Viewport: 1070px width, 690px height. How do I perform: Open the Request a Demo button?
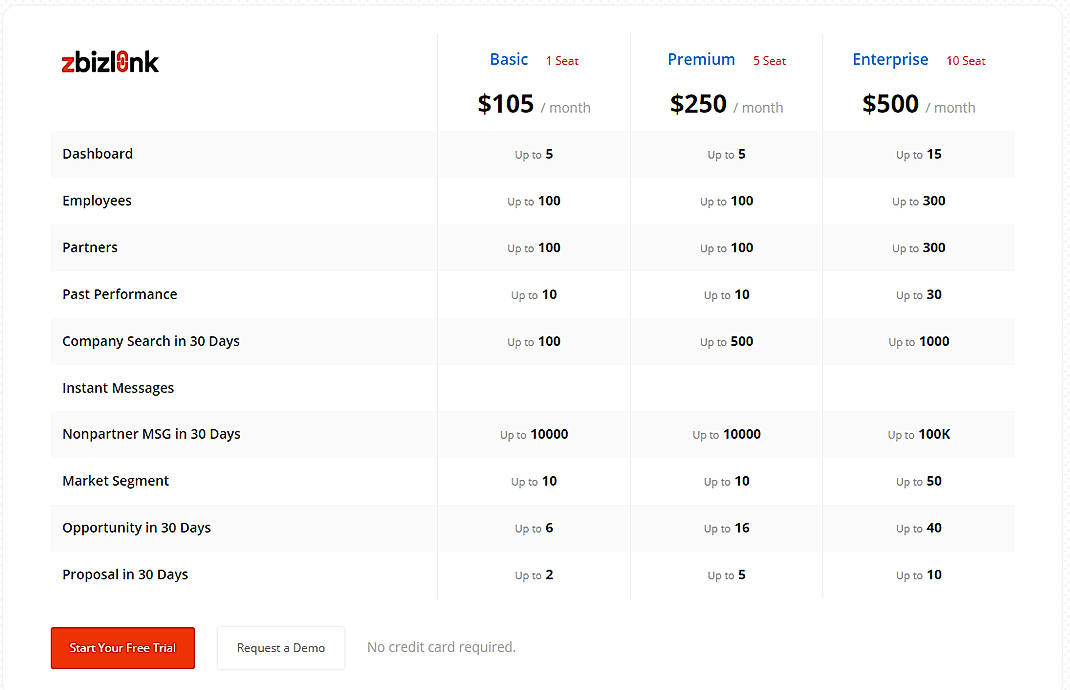(281, 648)
